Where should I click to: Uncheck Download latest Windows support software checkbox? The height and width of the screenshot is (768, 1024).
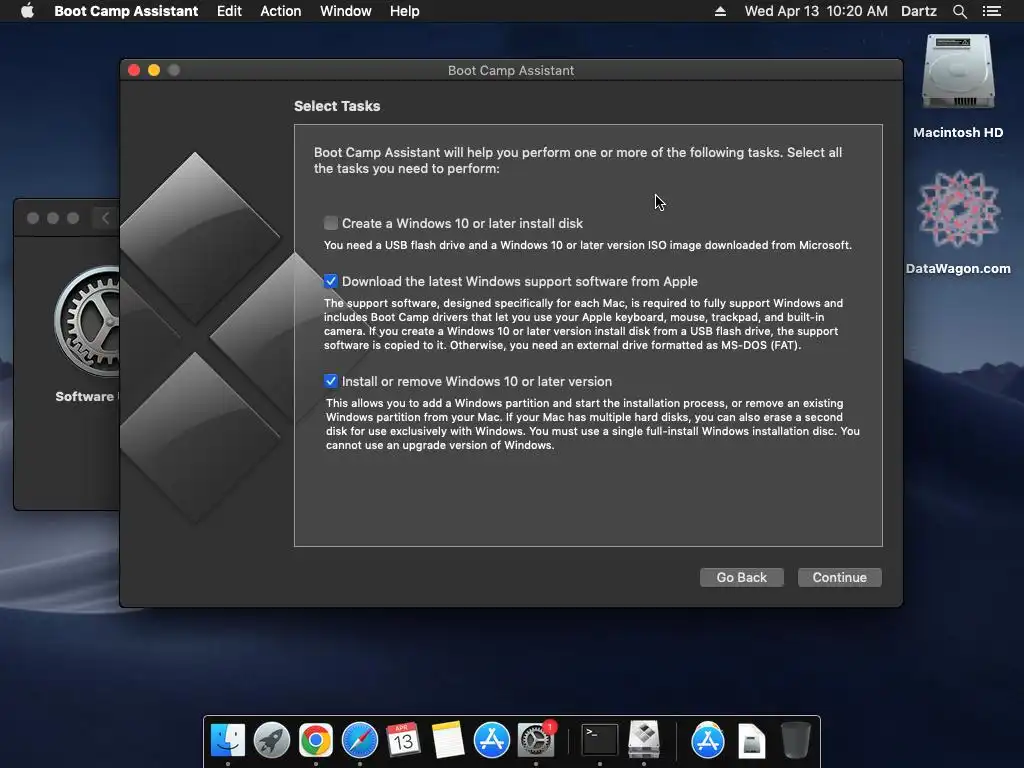330,281
